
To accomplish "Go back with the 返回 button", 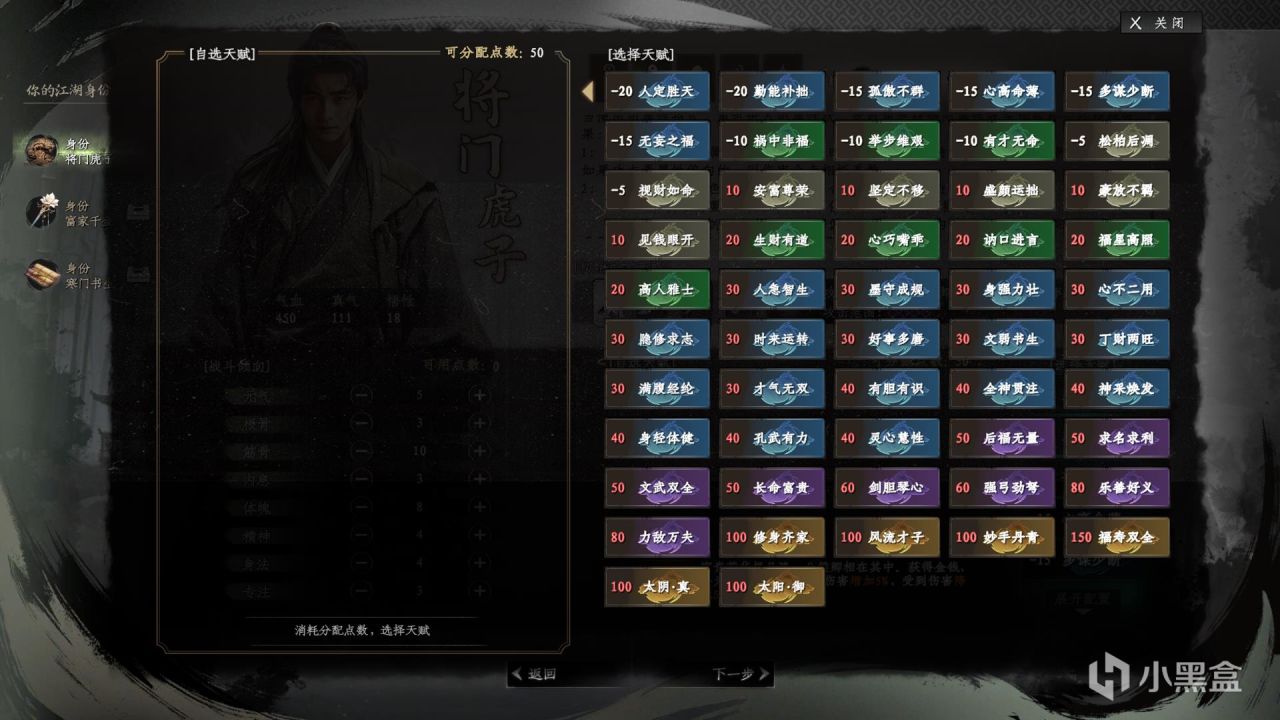I will (536, 674).
